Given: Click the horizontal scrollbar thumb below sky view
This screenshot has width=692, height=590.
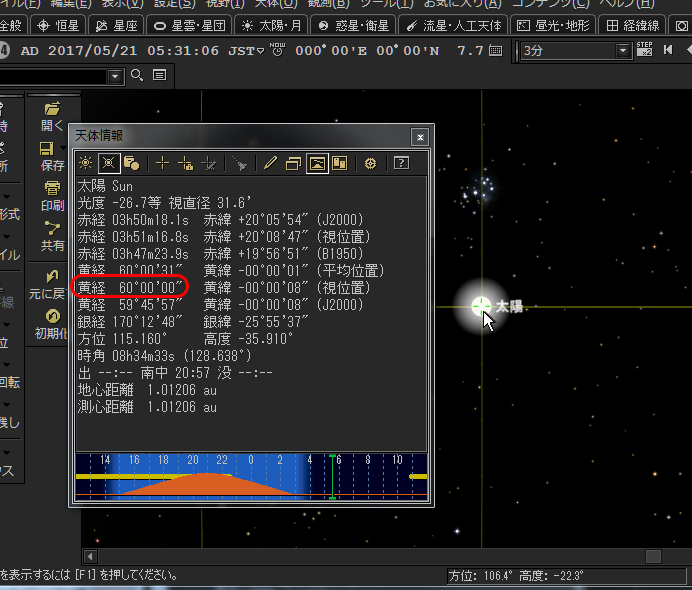Looking at the screenshot, I should 652,556.
